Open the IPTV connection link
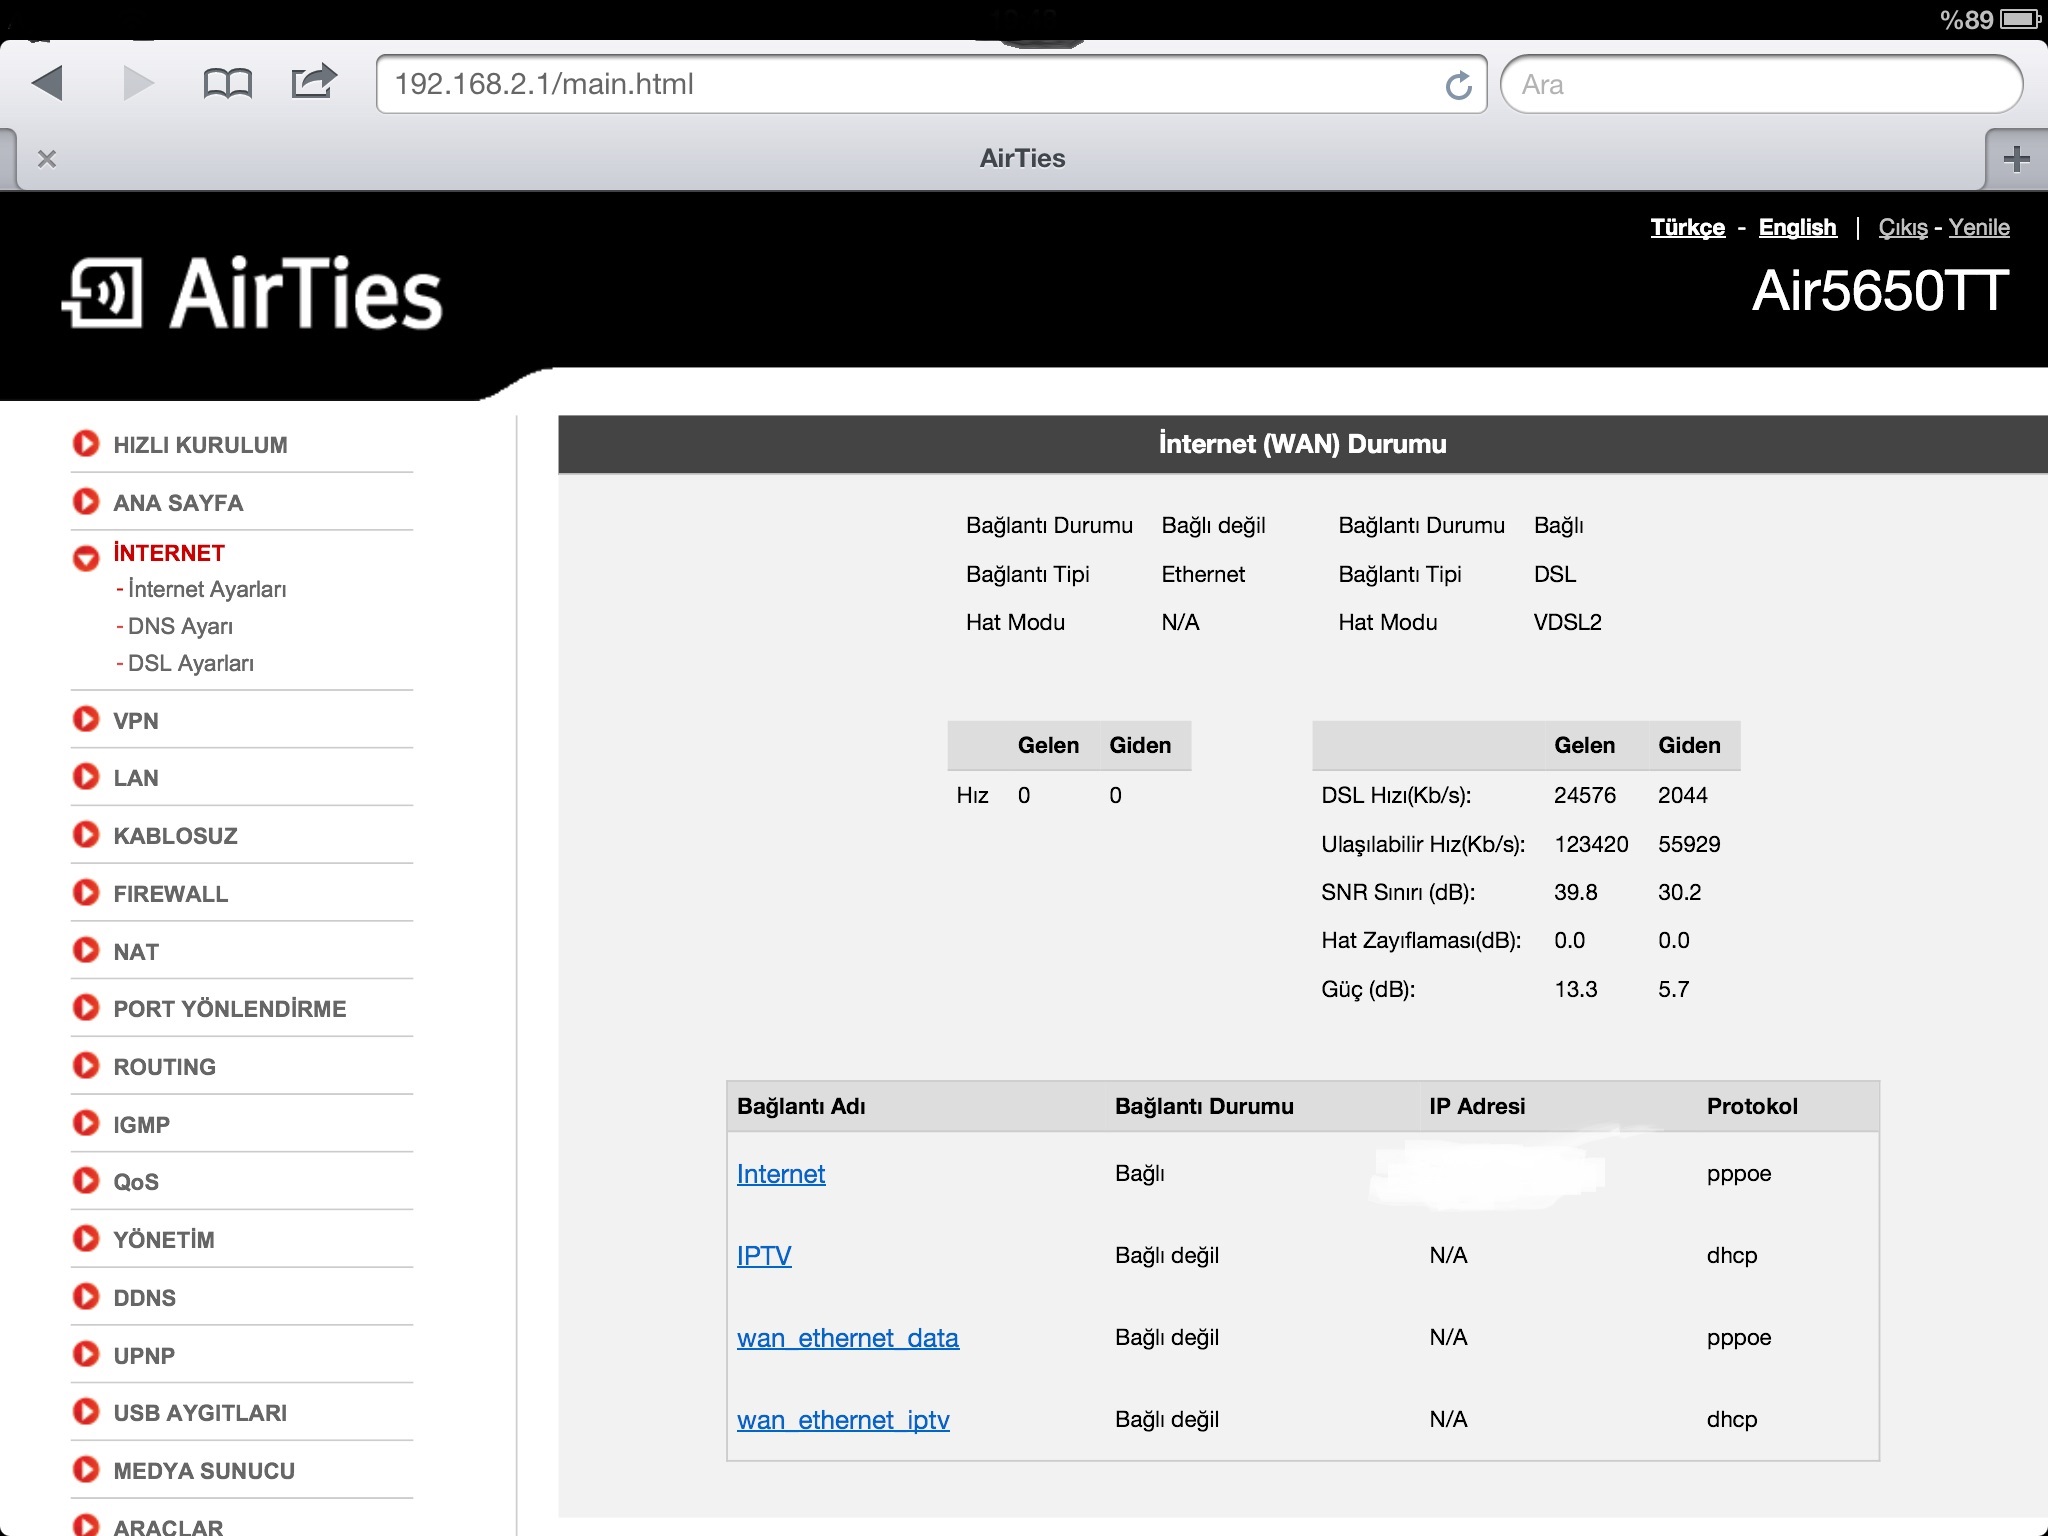This screenshot has height=1536, width=2048. [764, 1256]
